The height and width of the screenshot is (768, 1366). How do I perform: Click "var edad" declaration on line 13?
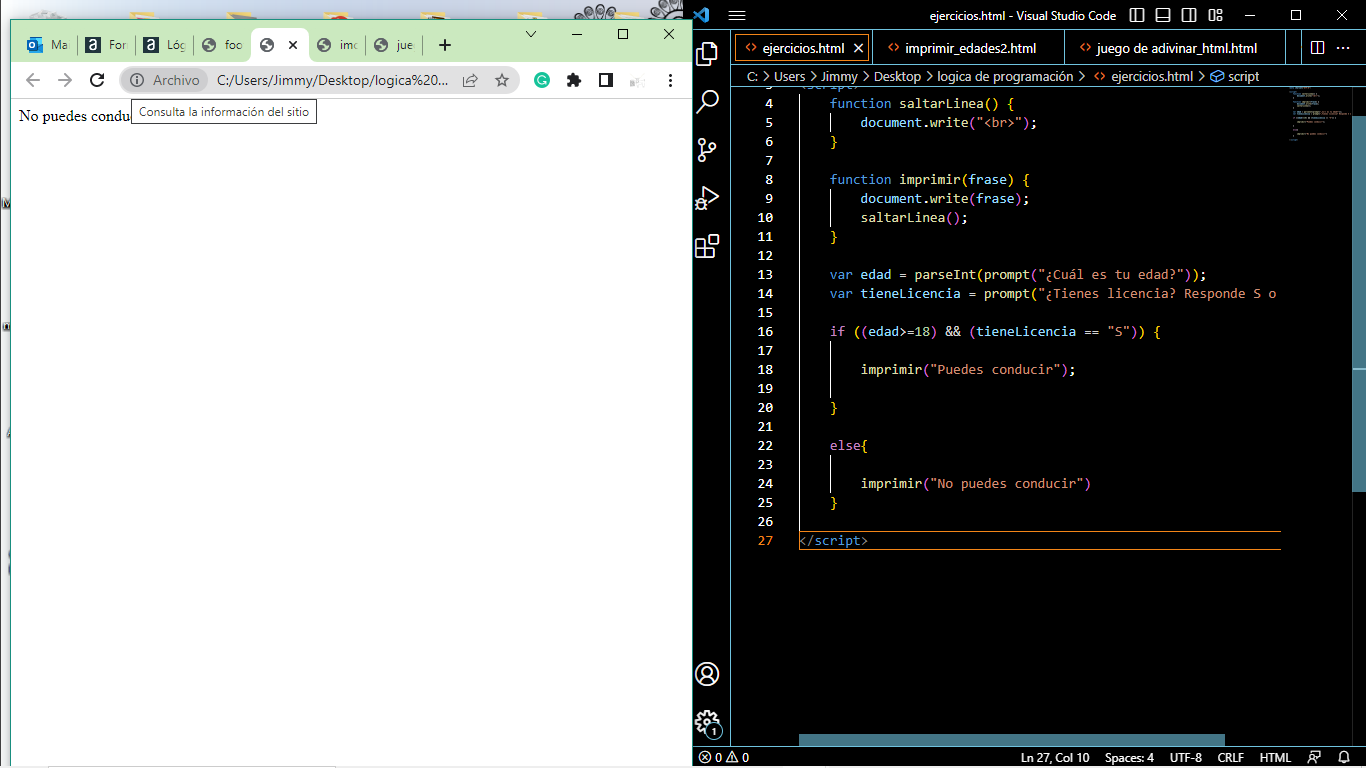[x=860, y=274]
